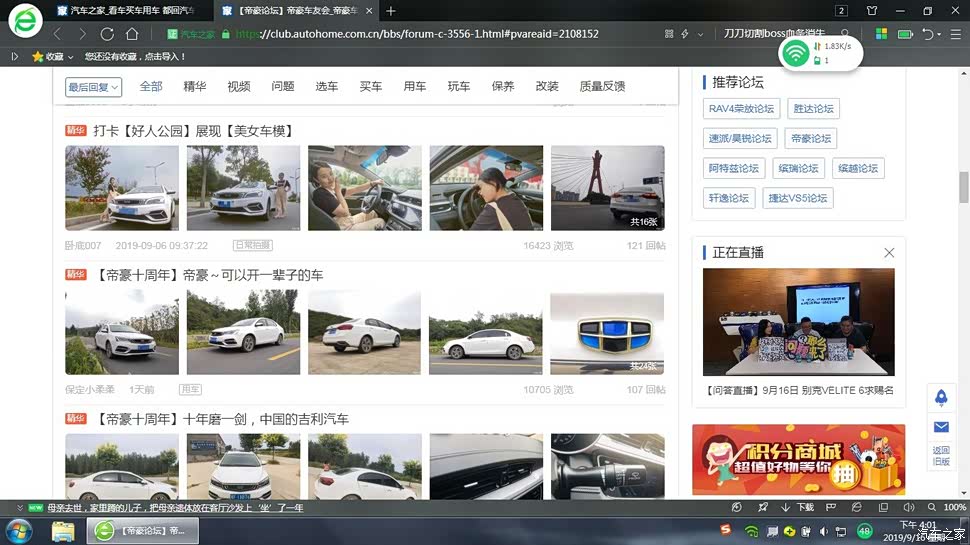The width and height of the screenshot is (970, 545).
Task: Select the 用车 filter tab
Action: click(414, 87)
